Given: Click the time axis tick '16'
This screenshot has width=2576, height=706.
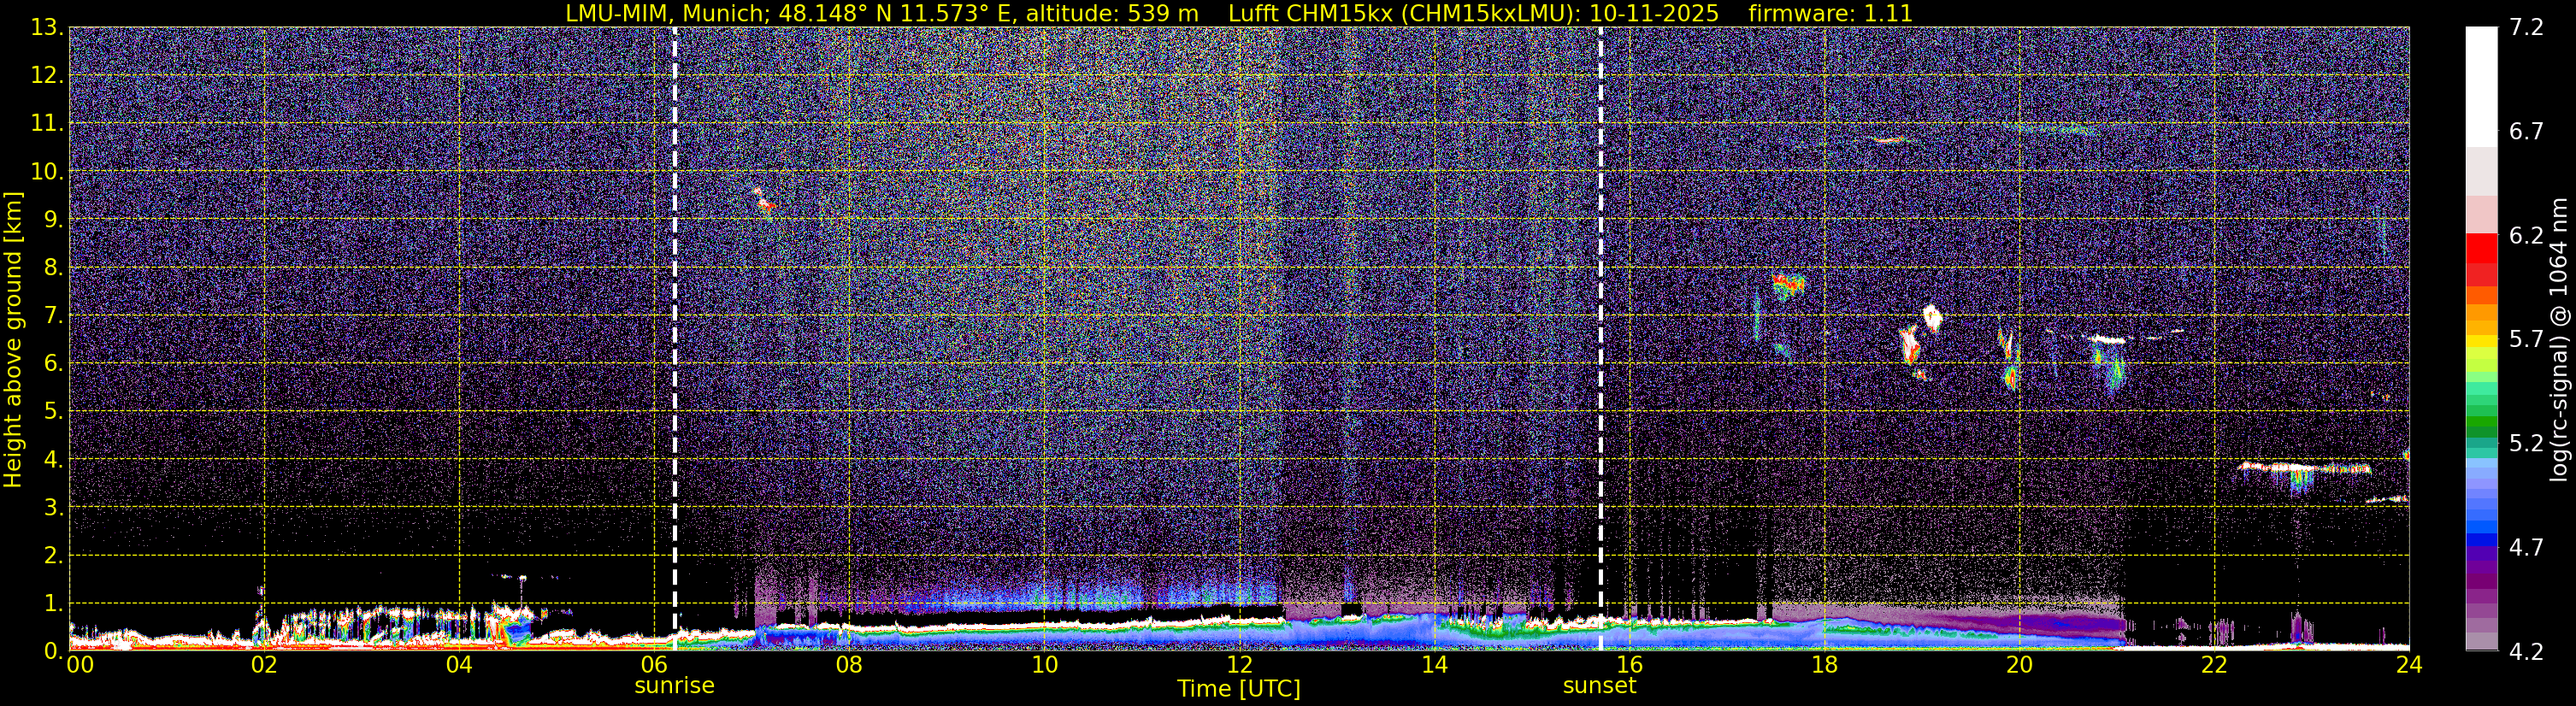Looking at the screenshot, I should point(1629,665).
